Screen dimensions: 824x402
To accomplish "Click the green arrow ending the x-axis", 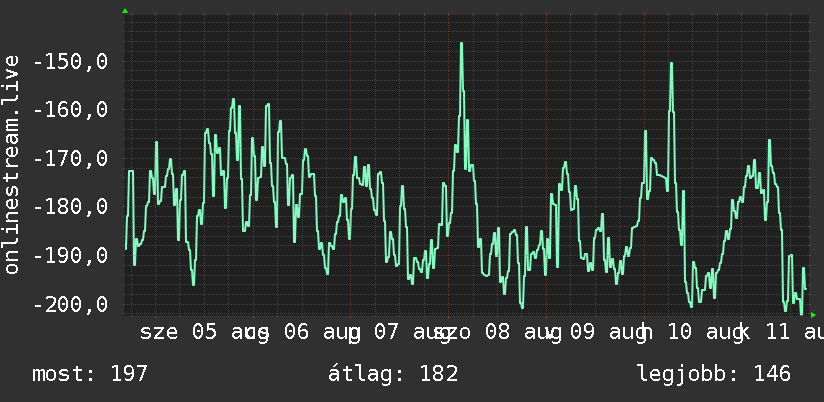I will [813, 315].
